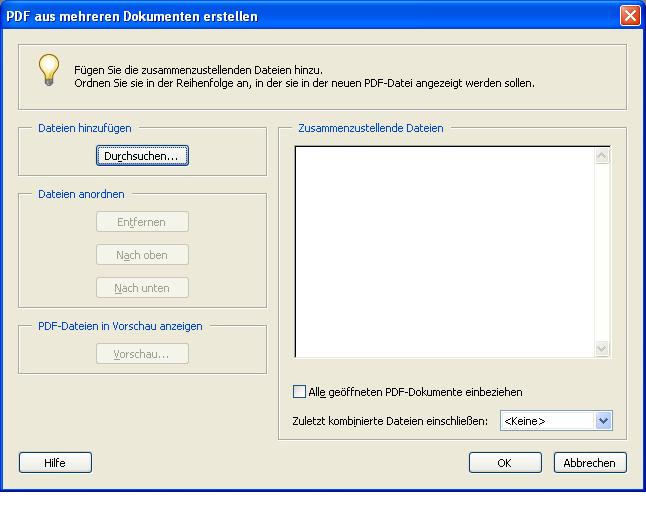Click the Zuletzt kombinierte Dateien einschließen label

pos(390,421)
